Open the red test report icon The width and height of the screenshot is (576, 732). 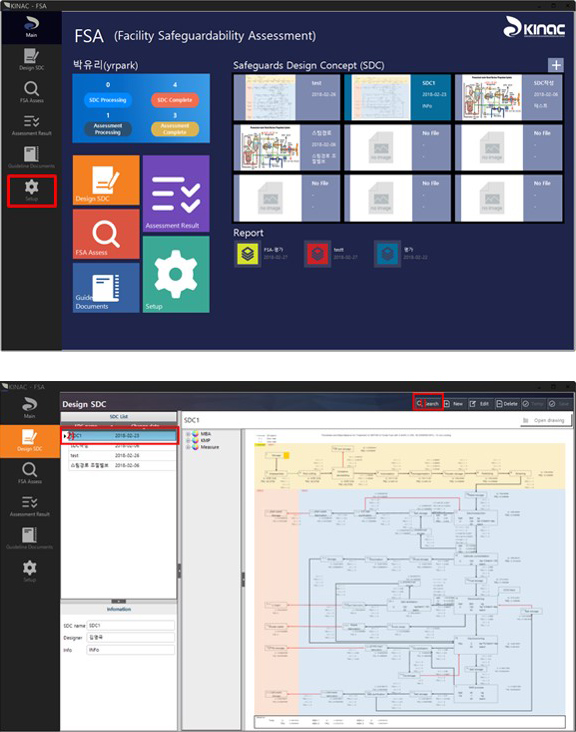point(317,253)
